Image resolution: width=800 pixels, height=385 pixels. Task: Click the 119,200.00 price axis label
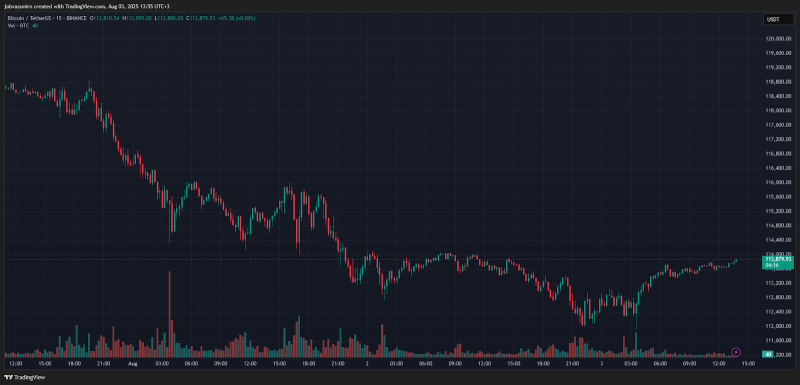[x=778, y=67]
